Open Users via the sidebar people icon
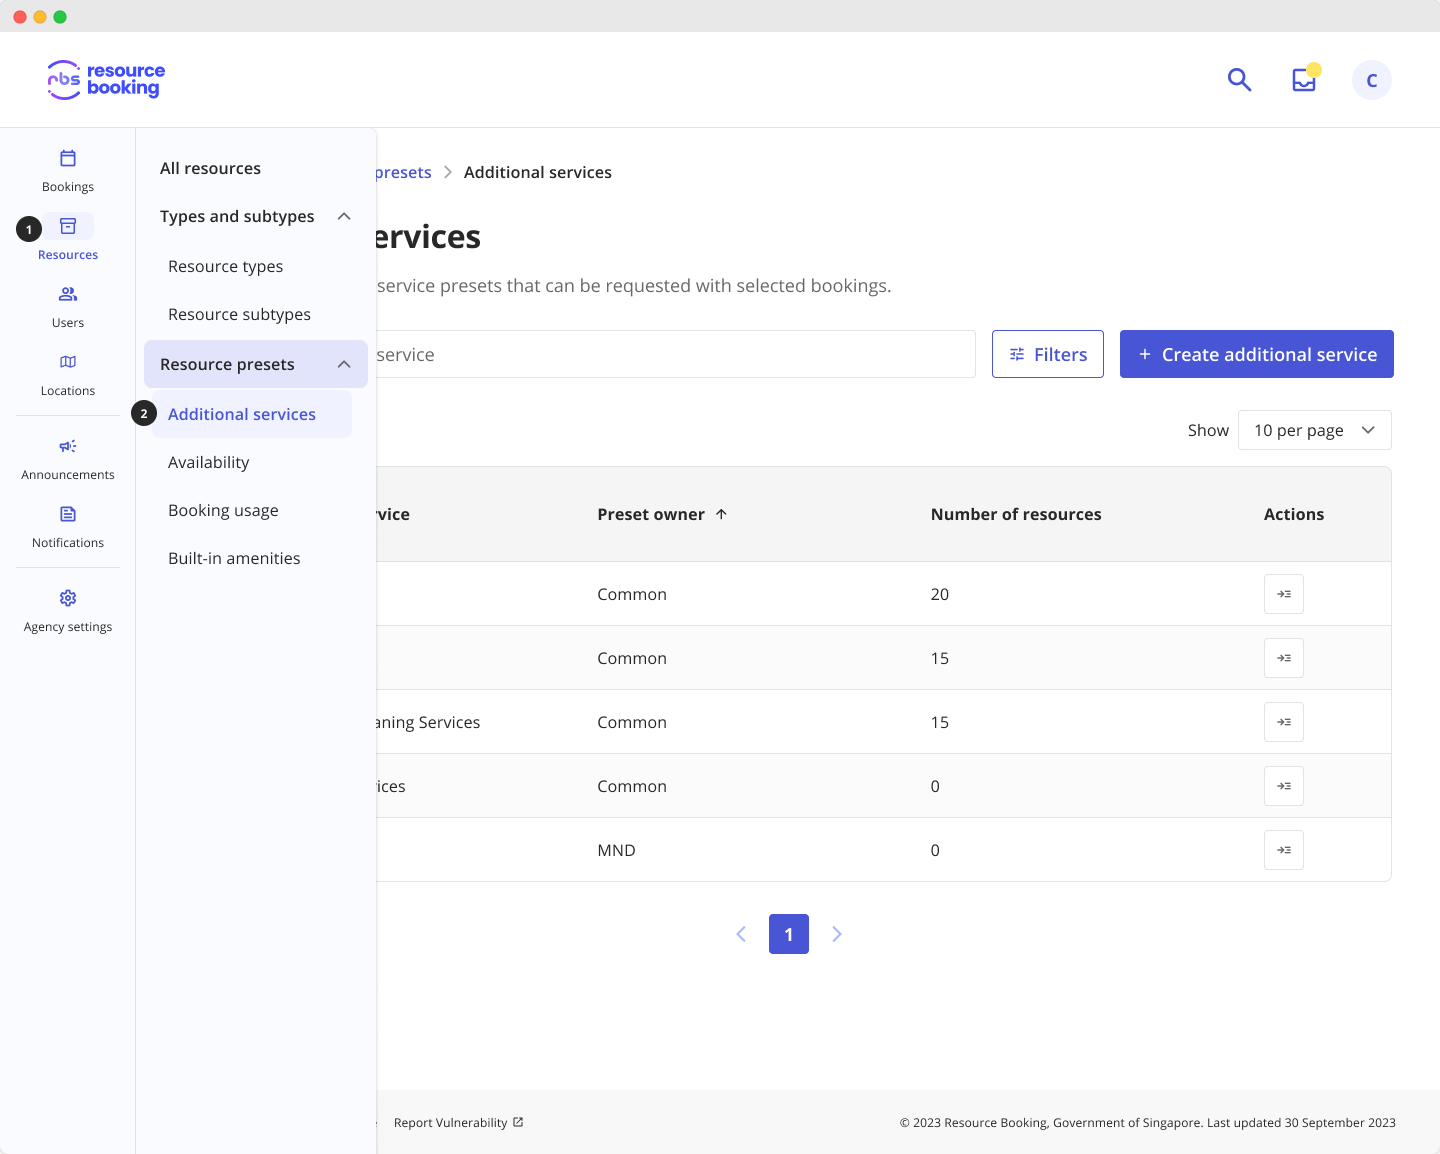Screen dimensions: 1440x1154 pos(67,293)
